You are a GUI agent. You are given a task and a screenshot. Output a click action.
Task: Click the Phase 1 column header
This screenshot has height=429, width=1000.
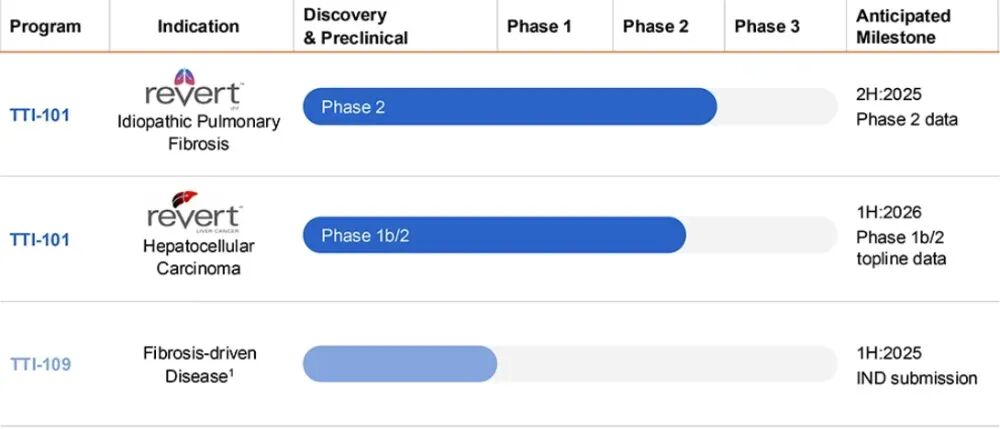[x=539, y=27]
